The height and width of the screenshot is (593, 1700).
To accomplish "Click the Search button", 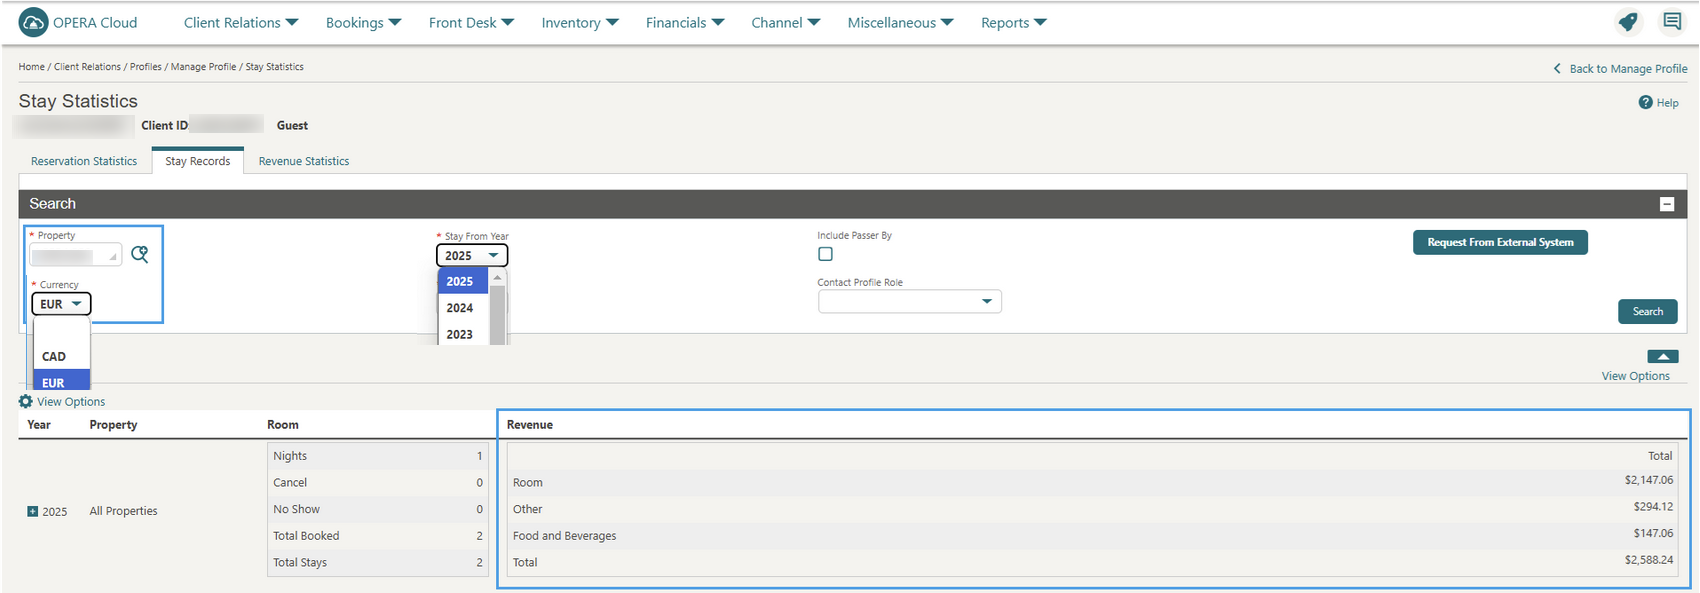I will pyautogui.click(x=1648, y=311).
